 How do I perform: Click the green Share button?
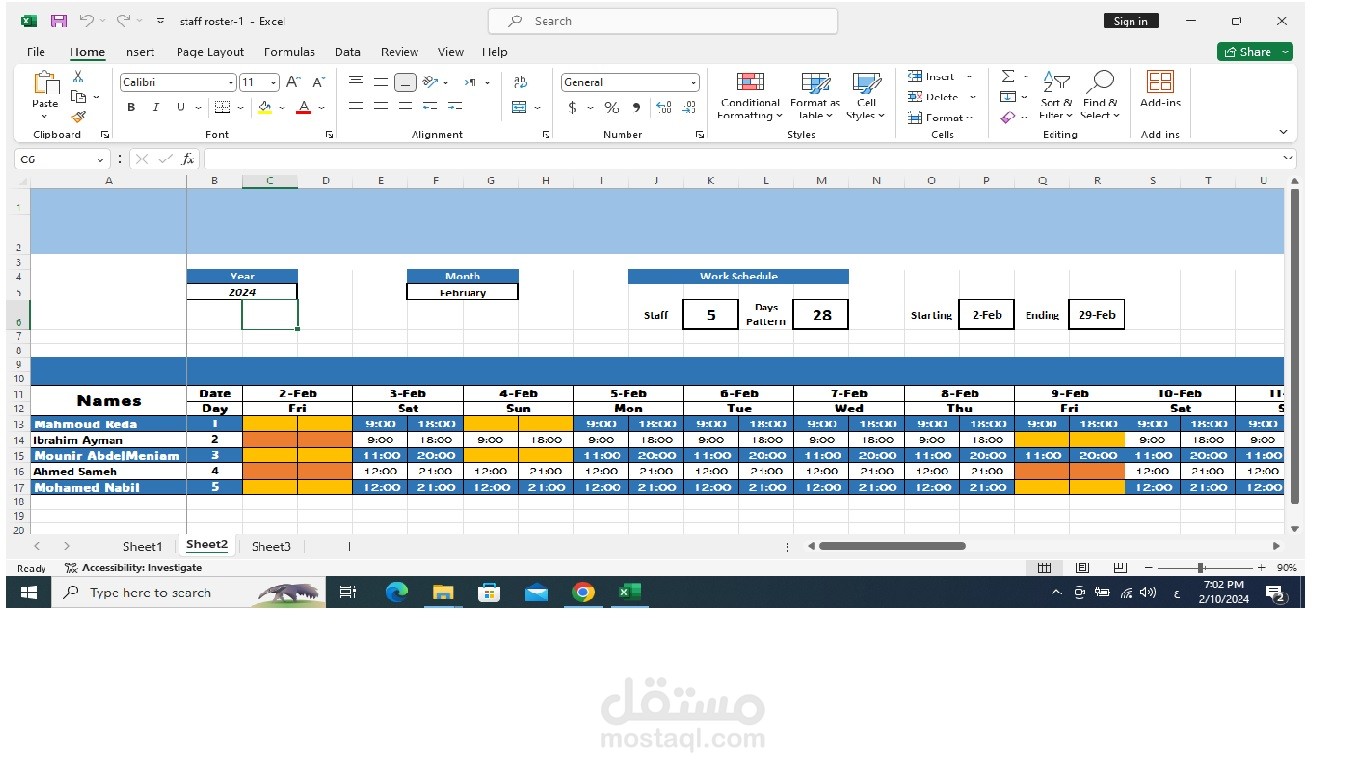(1255, 52)
